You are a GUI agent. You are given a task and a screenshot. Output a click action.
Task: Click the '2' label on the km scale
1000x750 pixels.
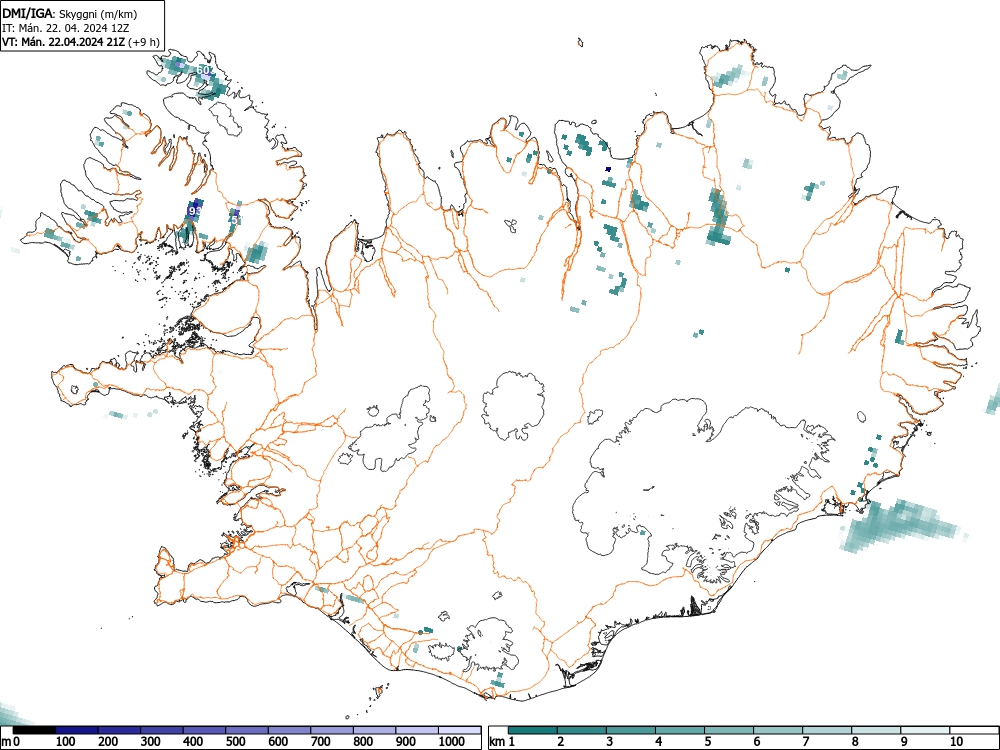pos(561,741)
